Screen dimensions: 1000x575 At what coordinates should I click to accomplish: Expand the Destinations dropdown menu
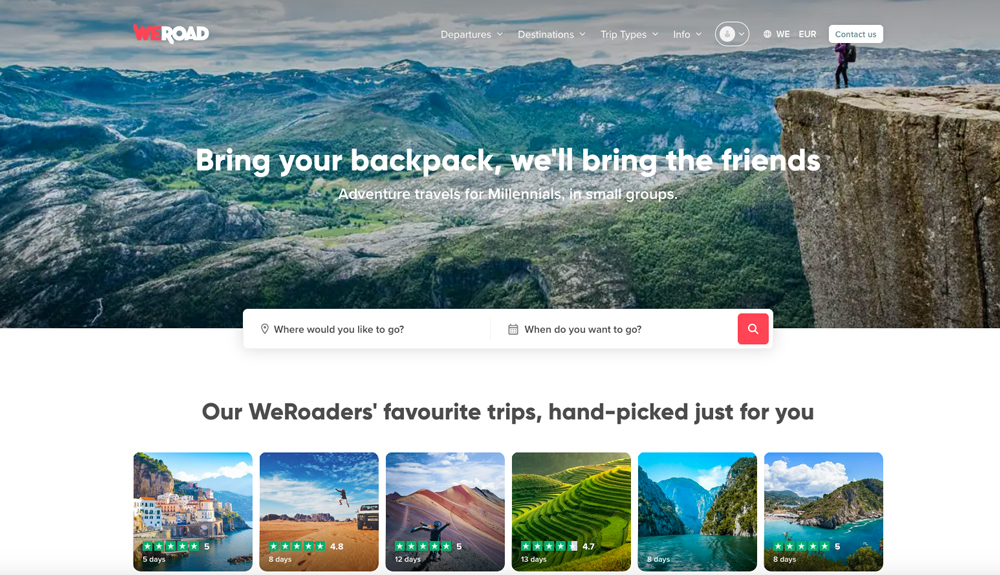click(551, 34)
